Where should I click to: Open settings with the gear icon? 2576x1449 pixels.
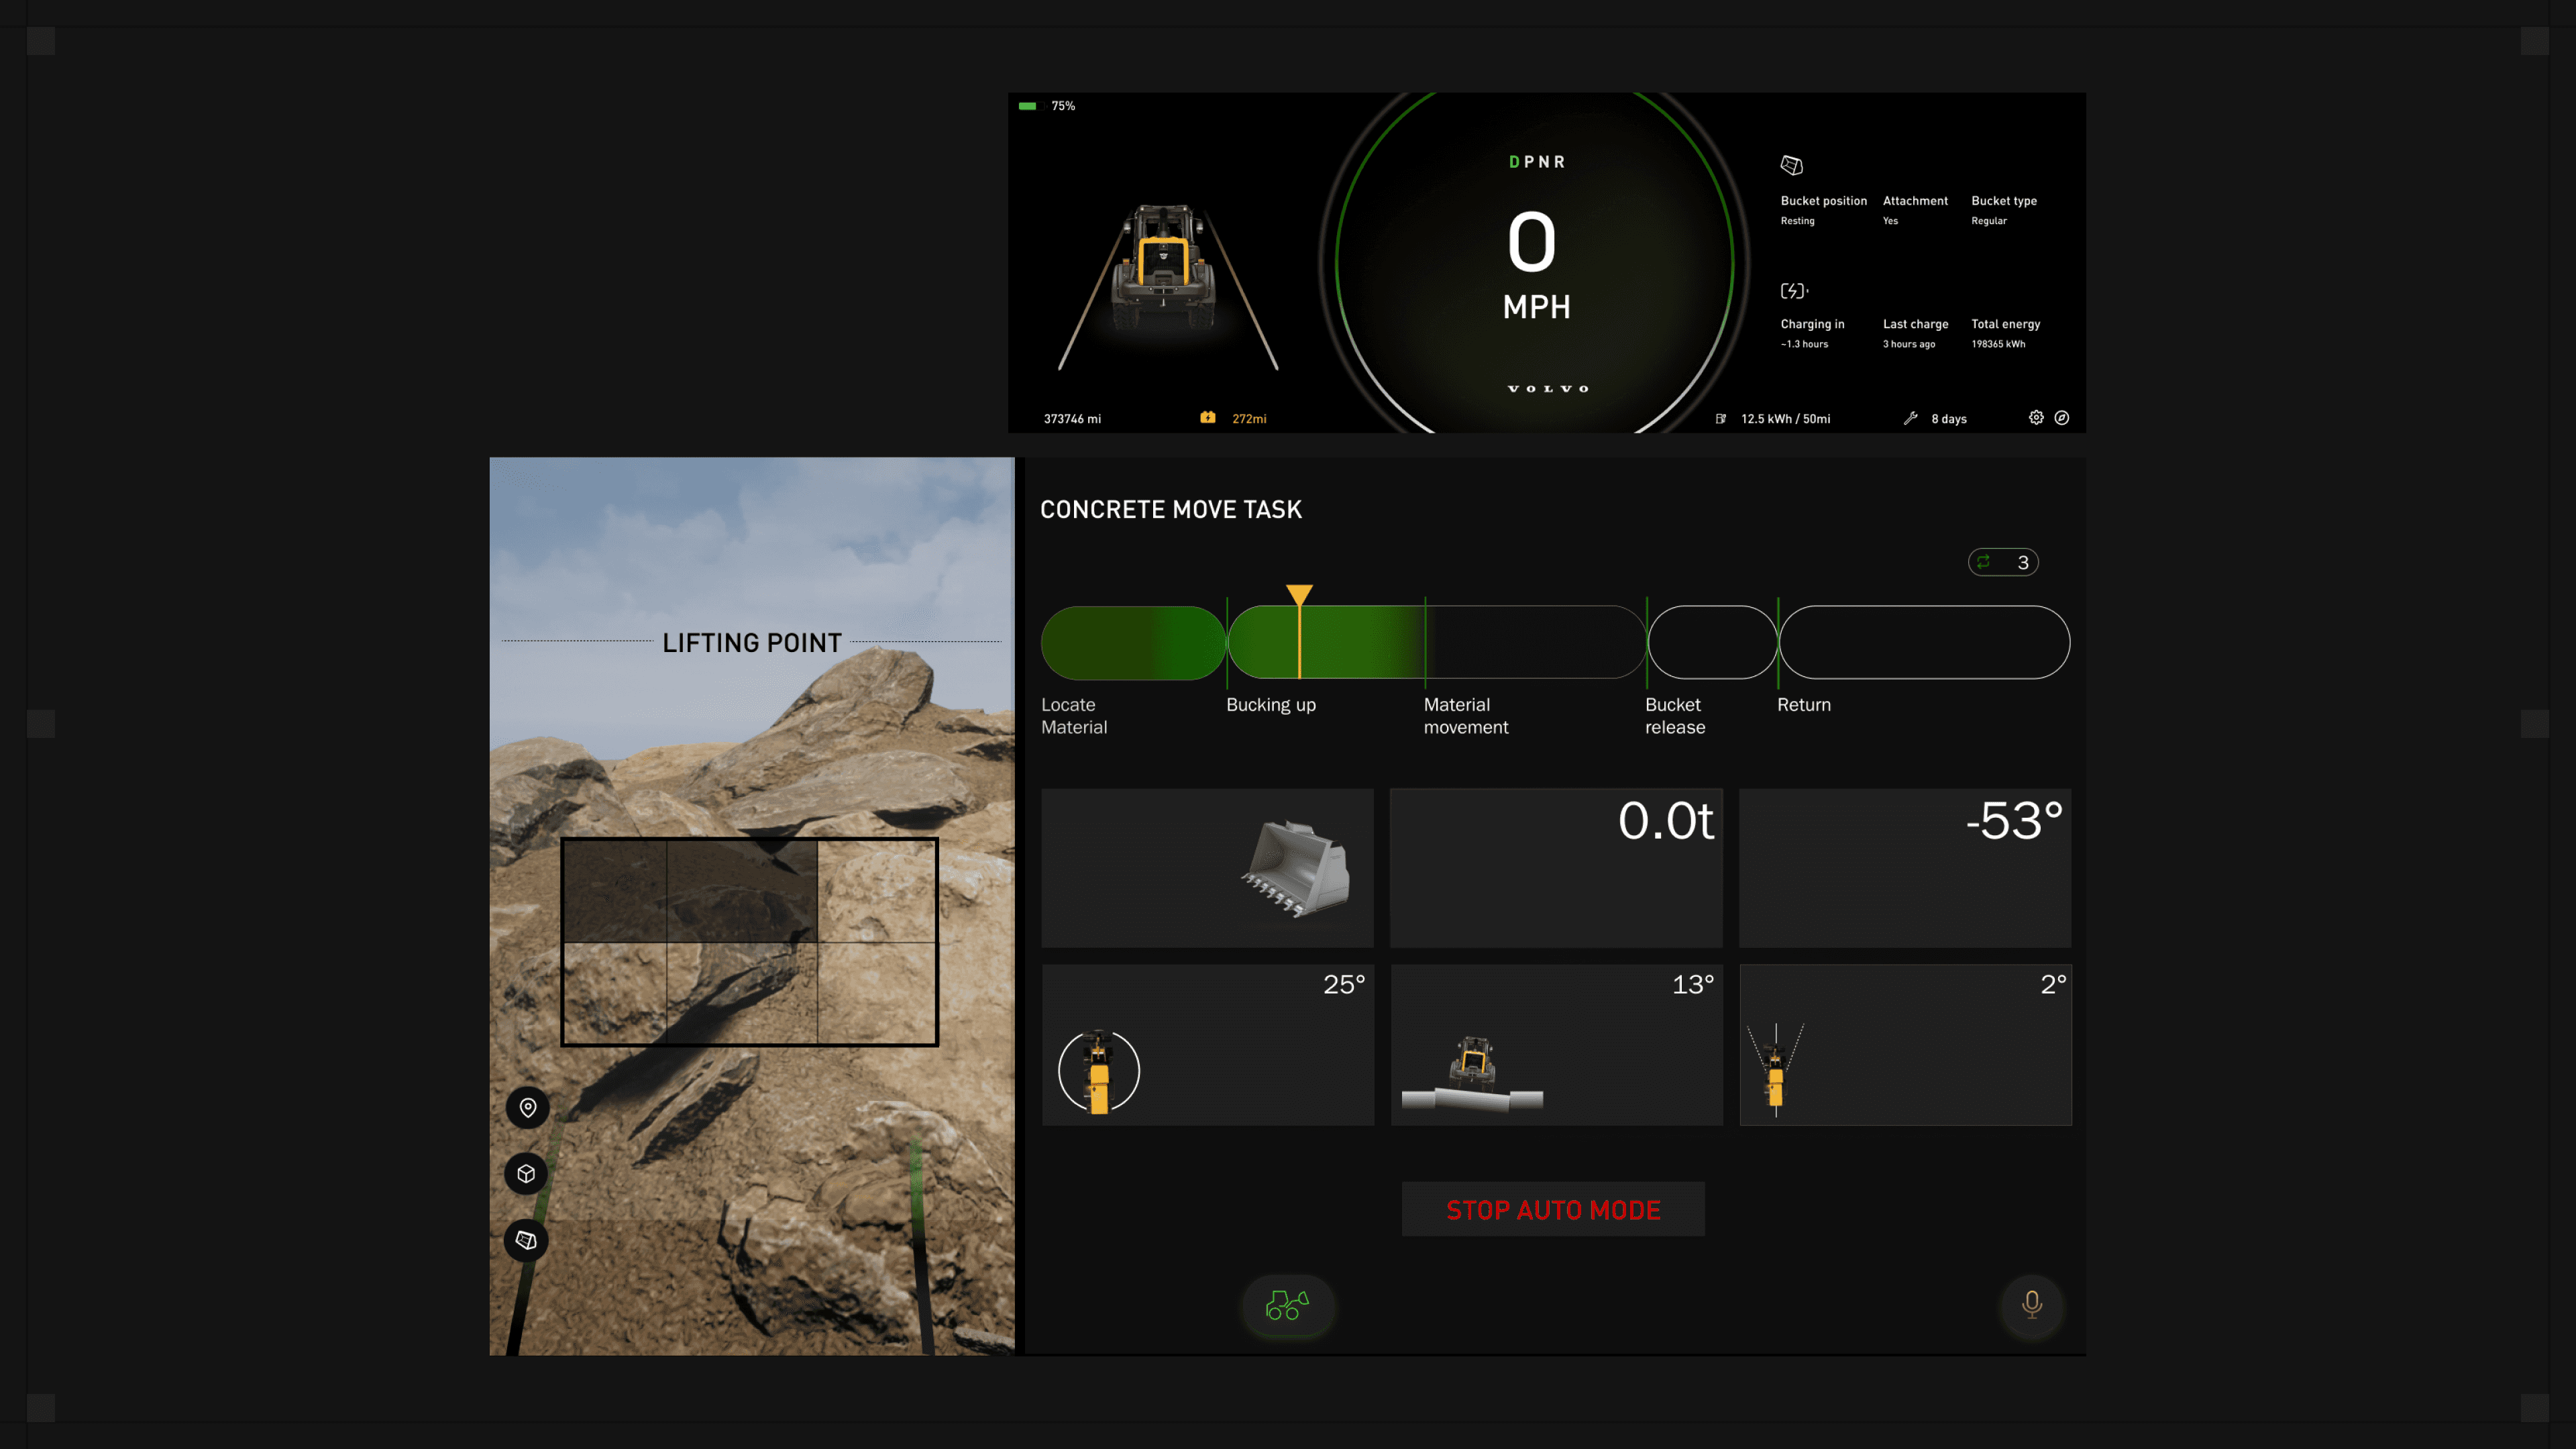pyautogui.click(x=2036, y=418)
